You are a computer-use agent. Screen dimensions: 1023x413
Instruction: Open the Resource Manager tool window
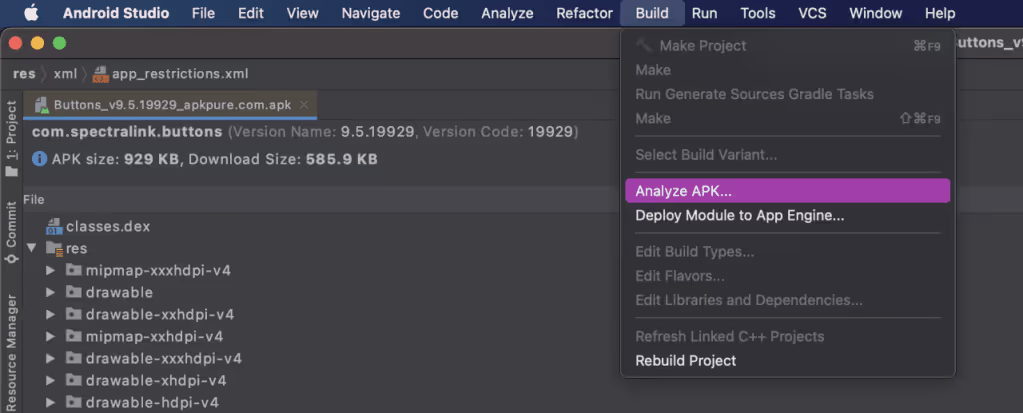click(x=12, y=352)
